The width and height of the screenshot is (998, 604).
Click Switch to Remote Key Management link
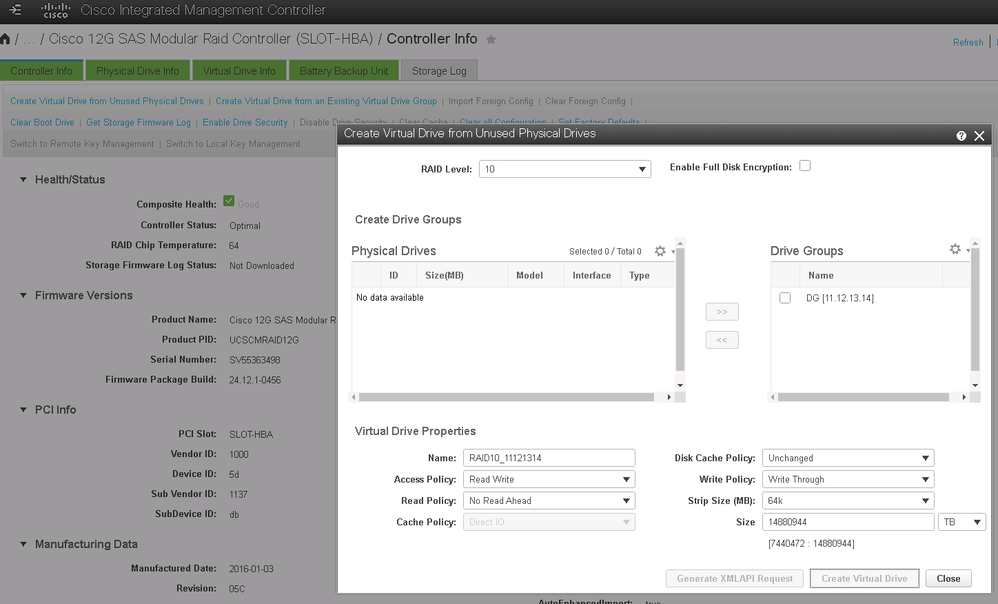point(82,144)
